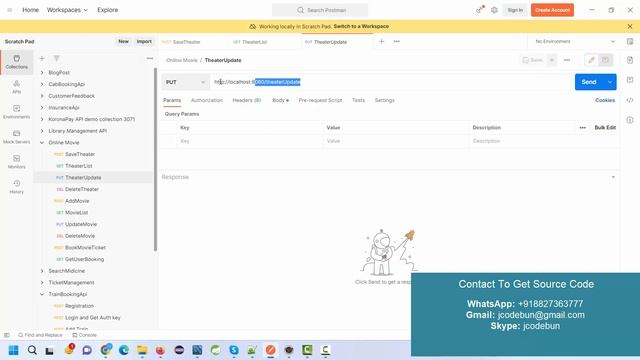The width and height of the screenshot is (640, 360).
Task: Open the Workspaces dropdown menu
Action: click(x=67, y=10)
